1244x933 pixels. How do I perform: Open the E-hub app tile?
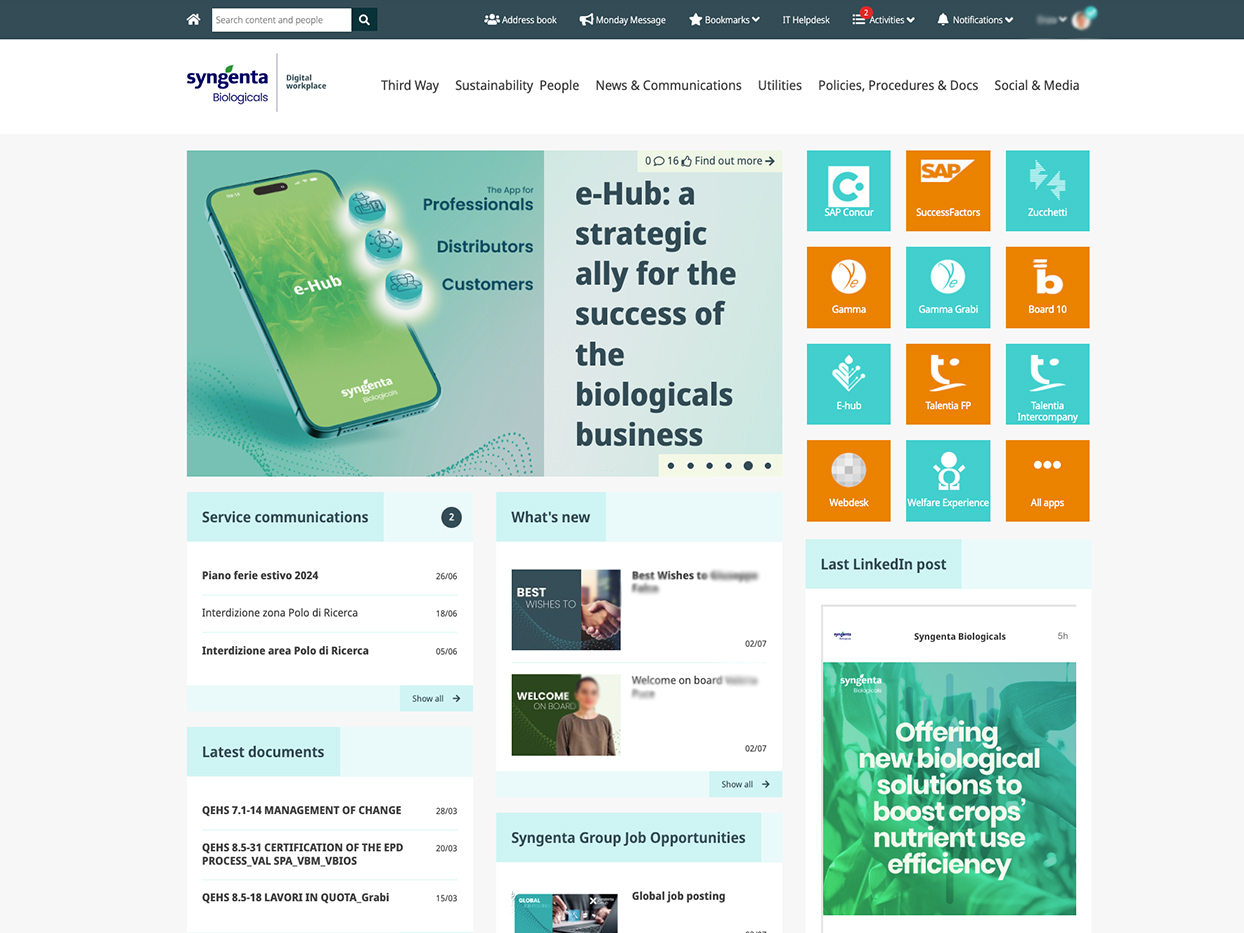click(848, 384)
